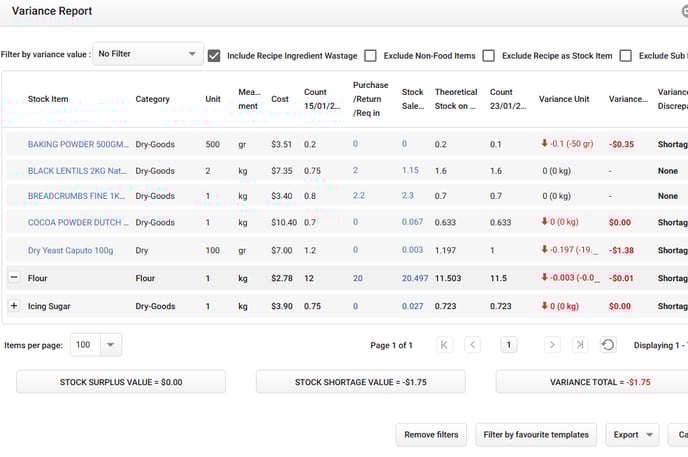Open BREADCRUMBS FINE 1K stock item link
Screen dimensions: 688x457
[76, 196]
